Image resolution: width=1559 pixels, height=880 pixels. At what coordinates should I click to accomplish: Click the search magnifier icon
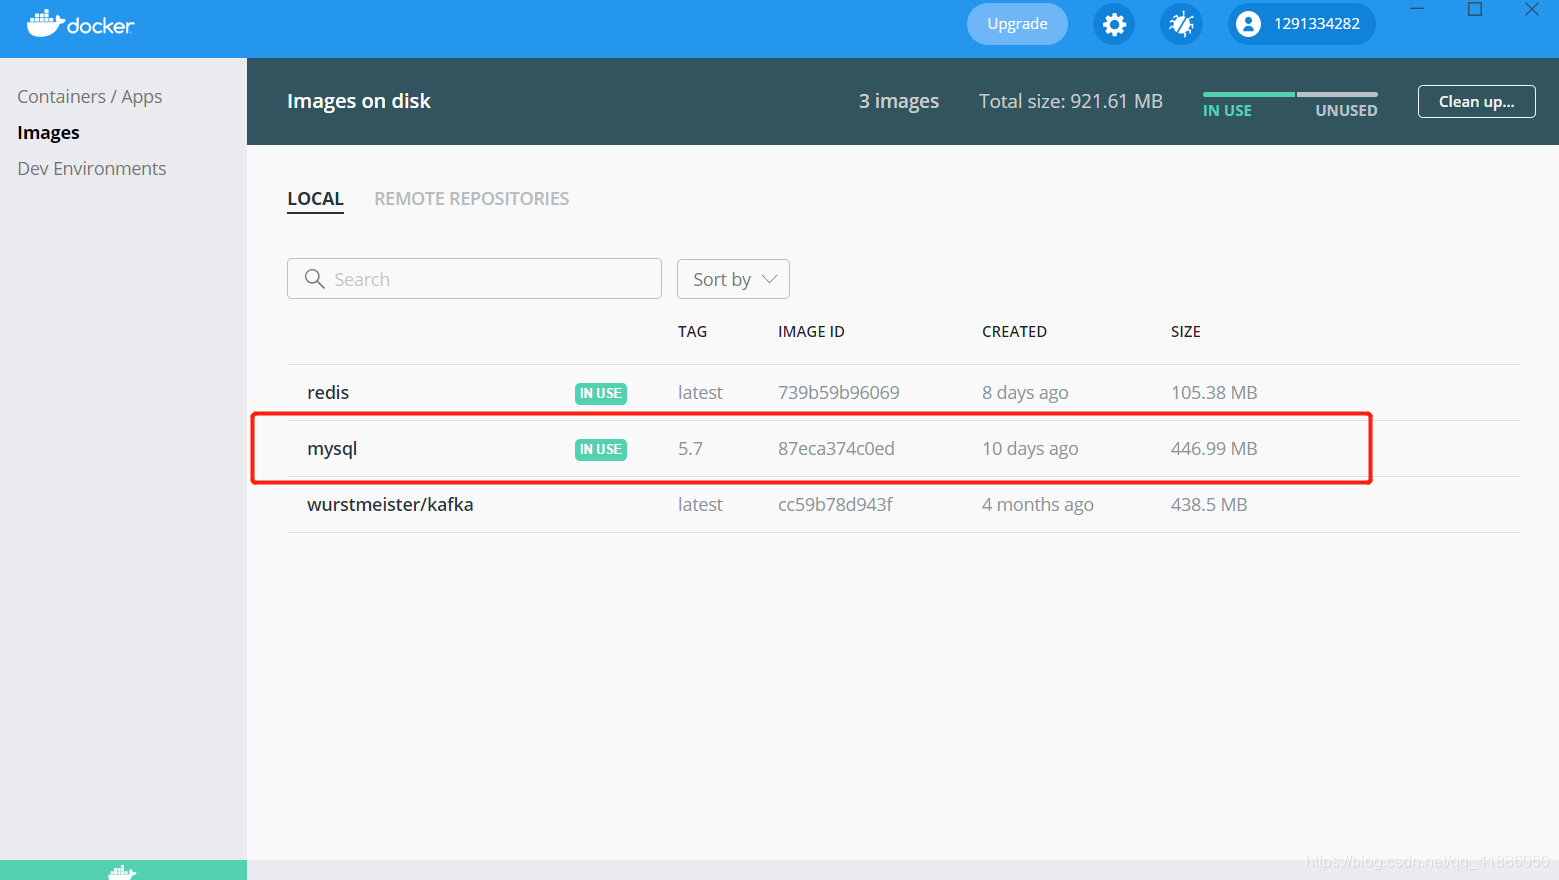[314, 278]
